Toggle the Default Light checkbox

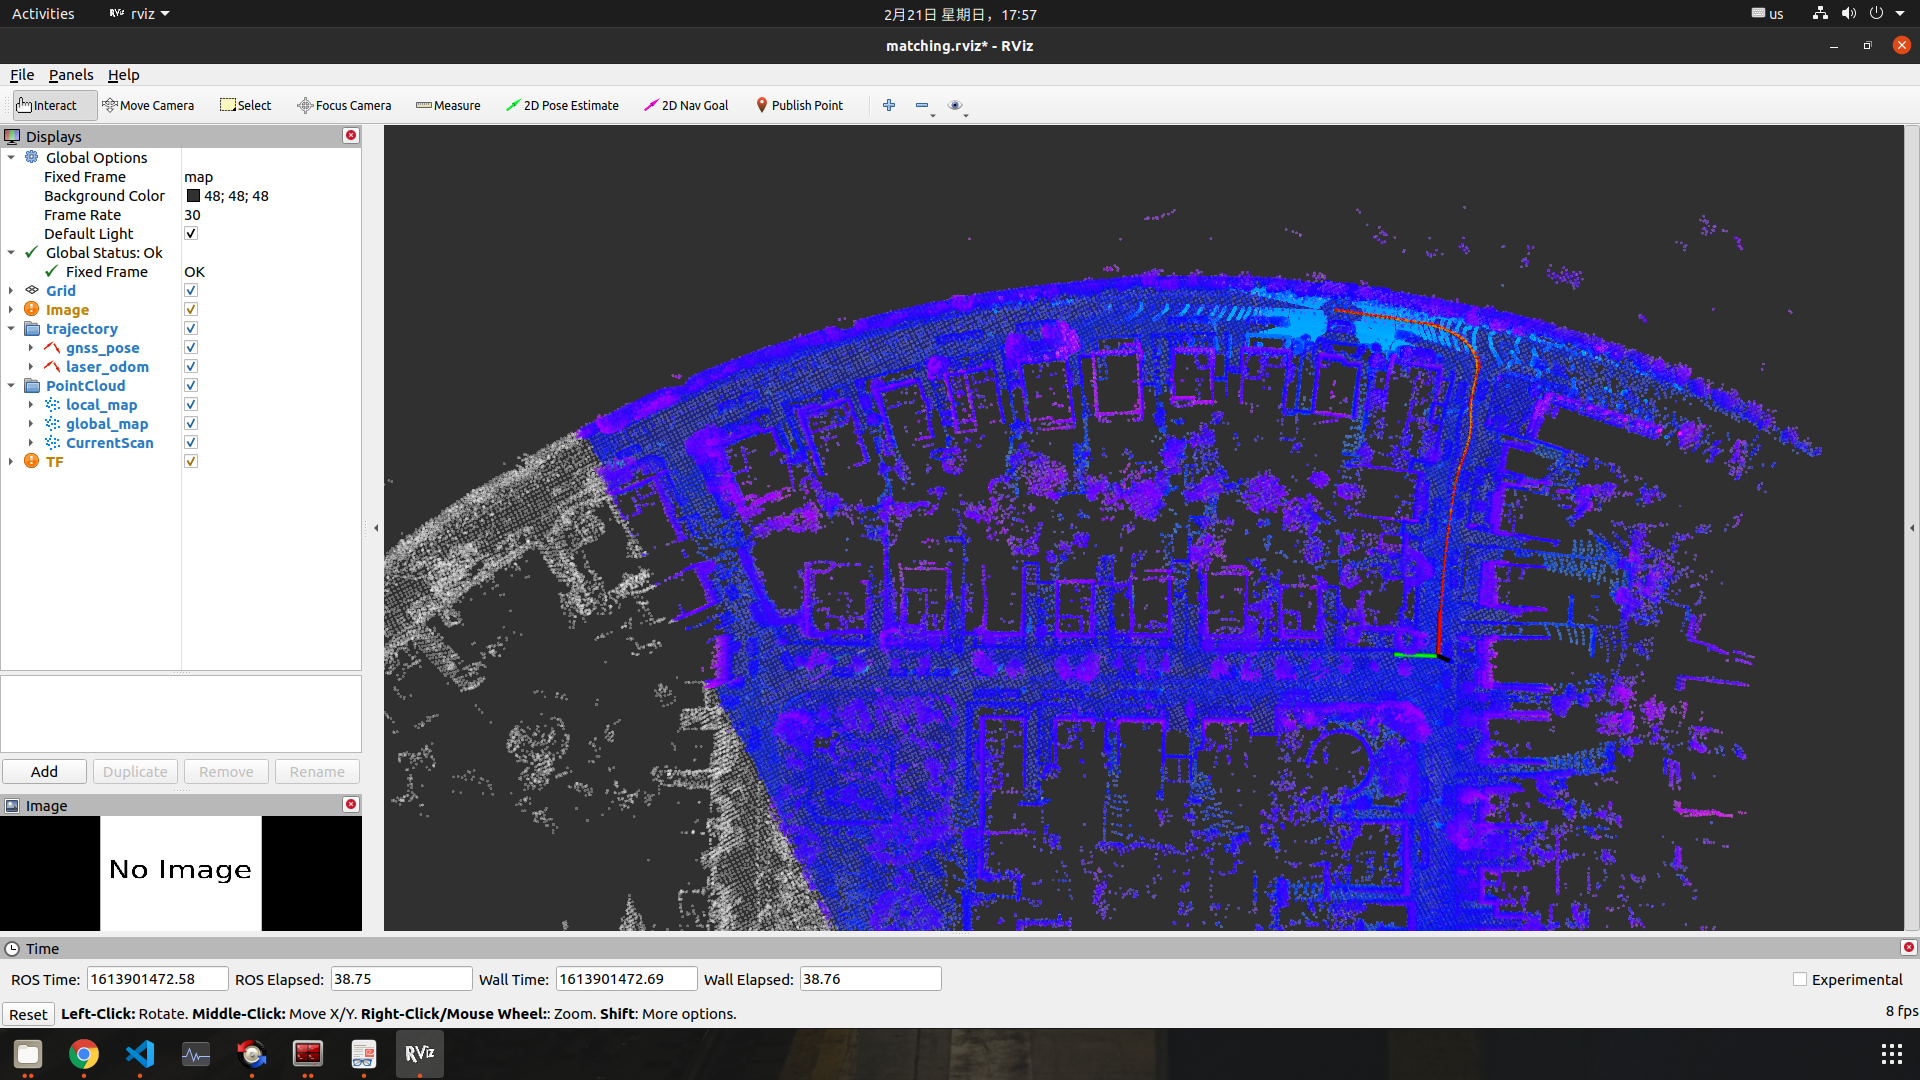click(191, 233)
